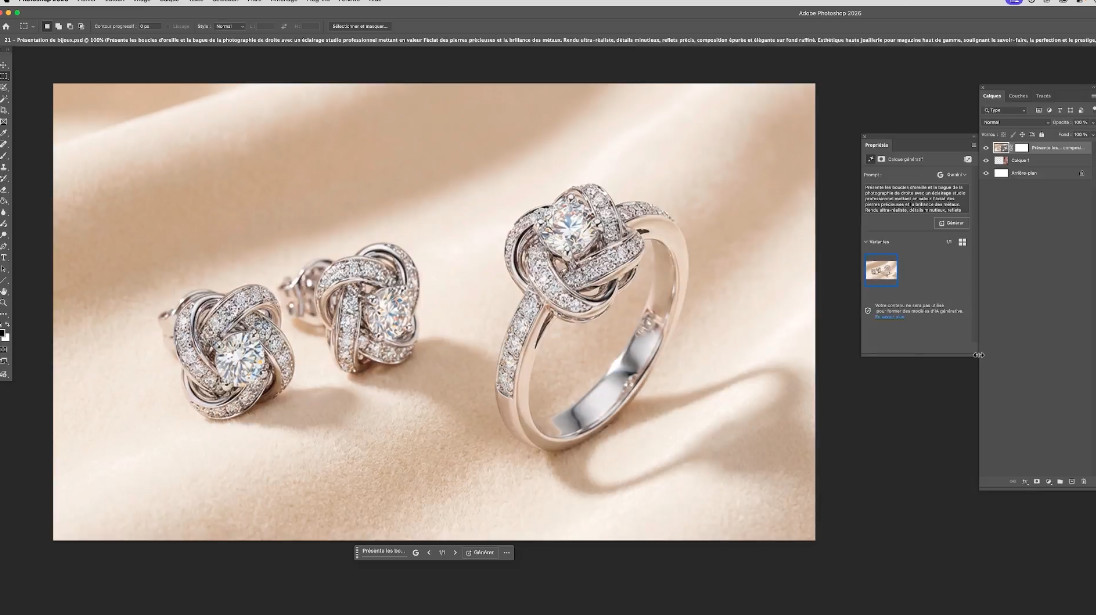1096x615 pixels.
Task: Open the Type filter dropdown in Calques
Action: (1004, 110)
